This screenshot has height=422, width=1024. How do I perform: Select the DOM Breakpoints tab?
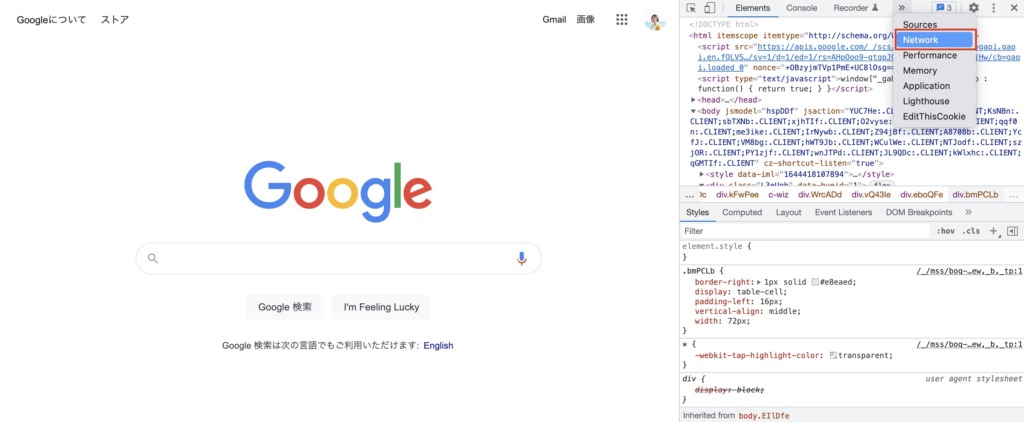pos(919,212)
